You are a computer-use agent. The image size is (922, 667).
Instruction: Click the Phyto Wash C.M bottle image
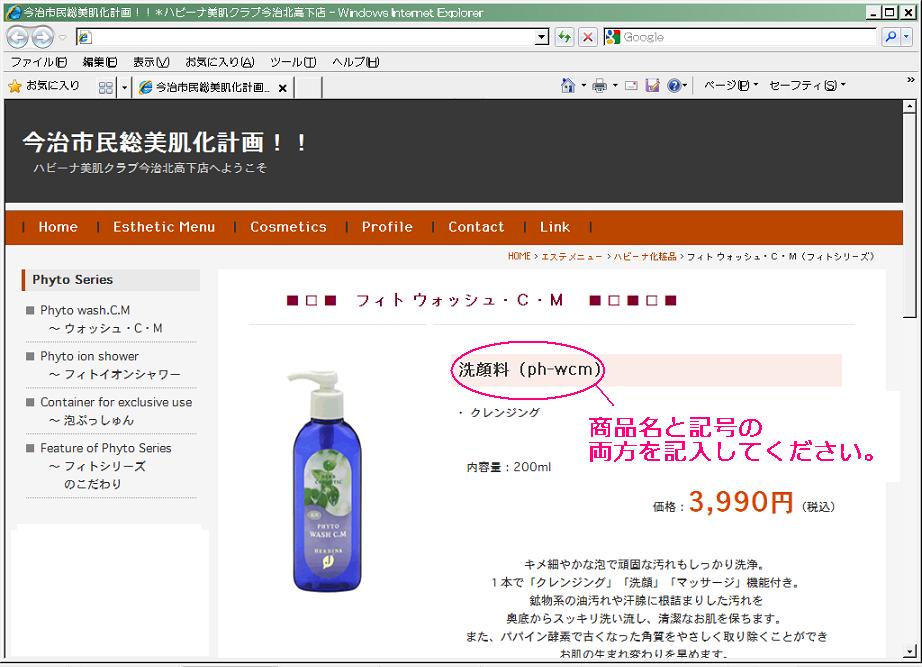[x=326, y=481]
